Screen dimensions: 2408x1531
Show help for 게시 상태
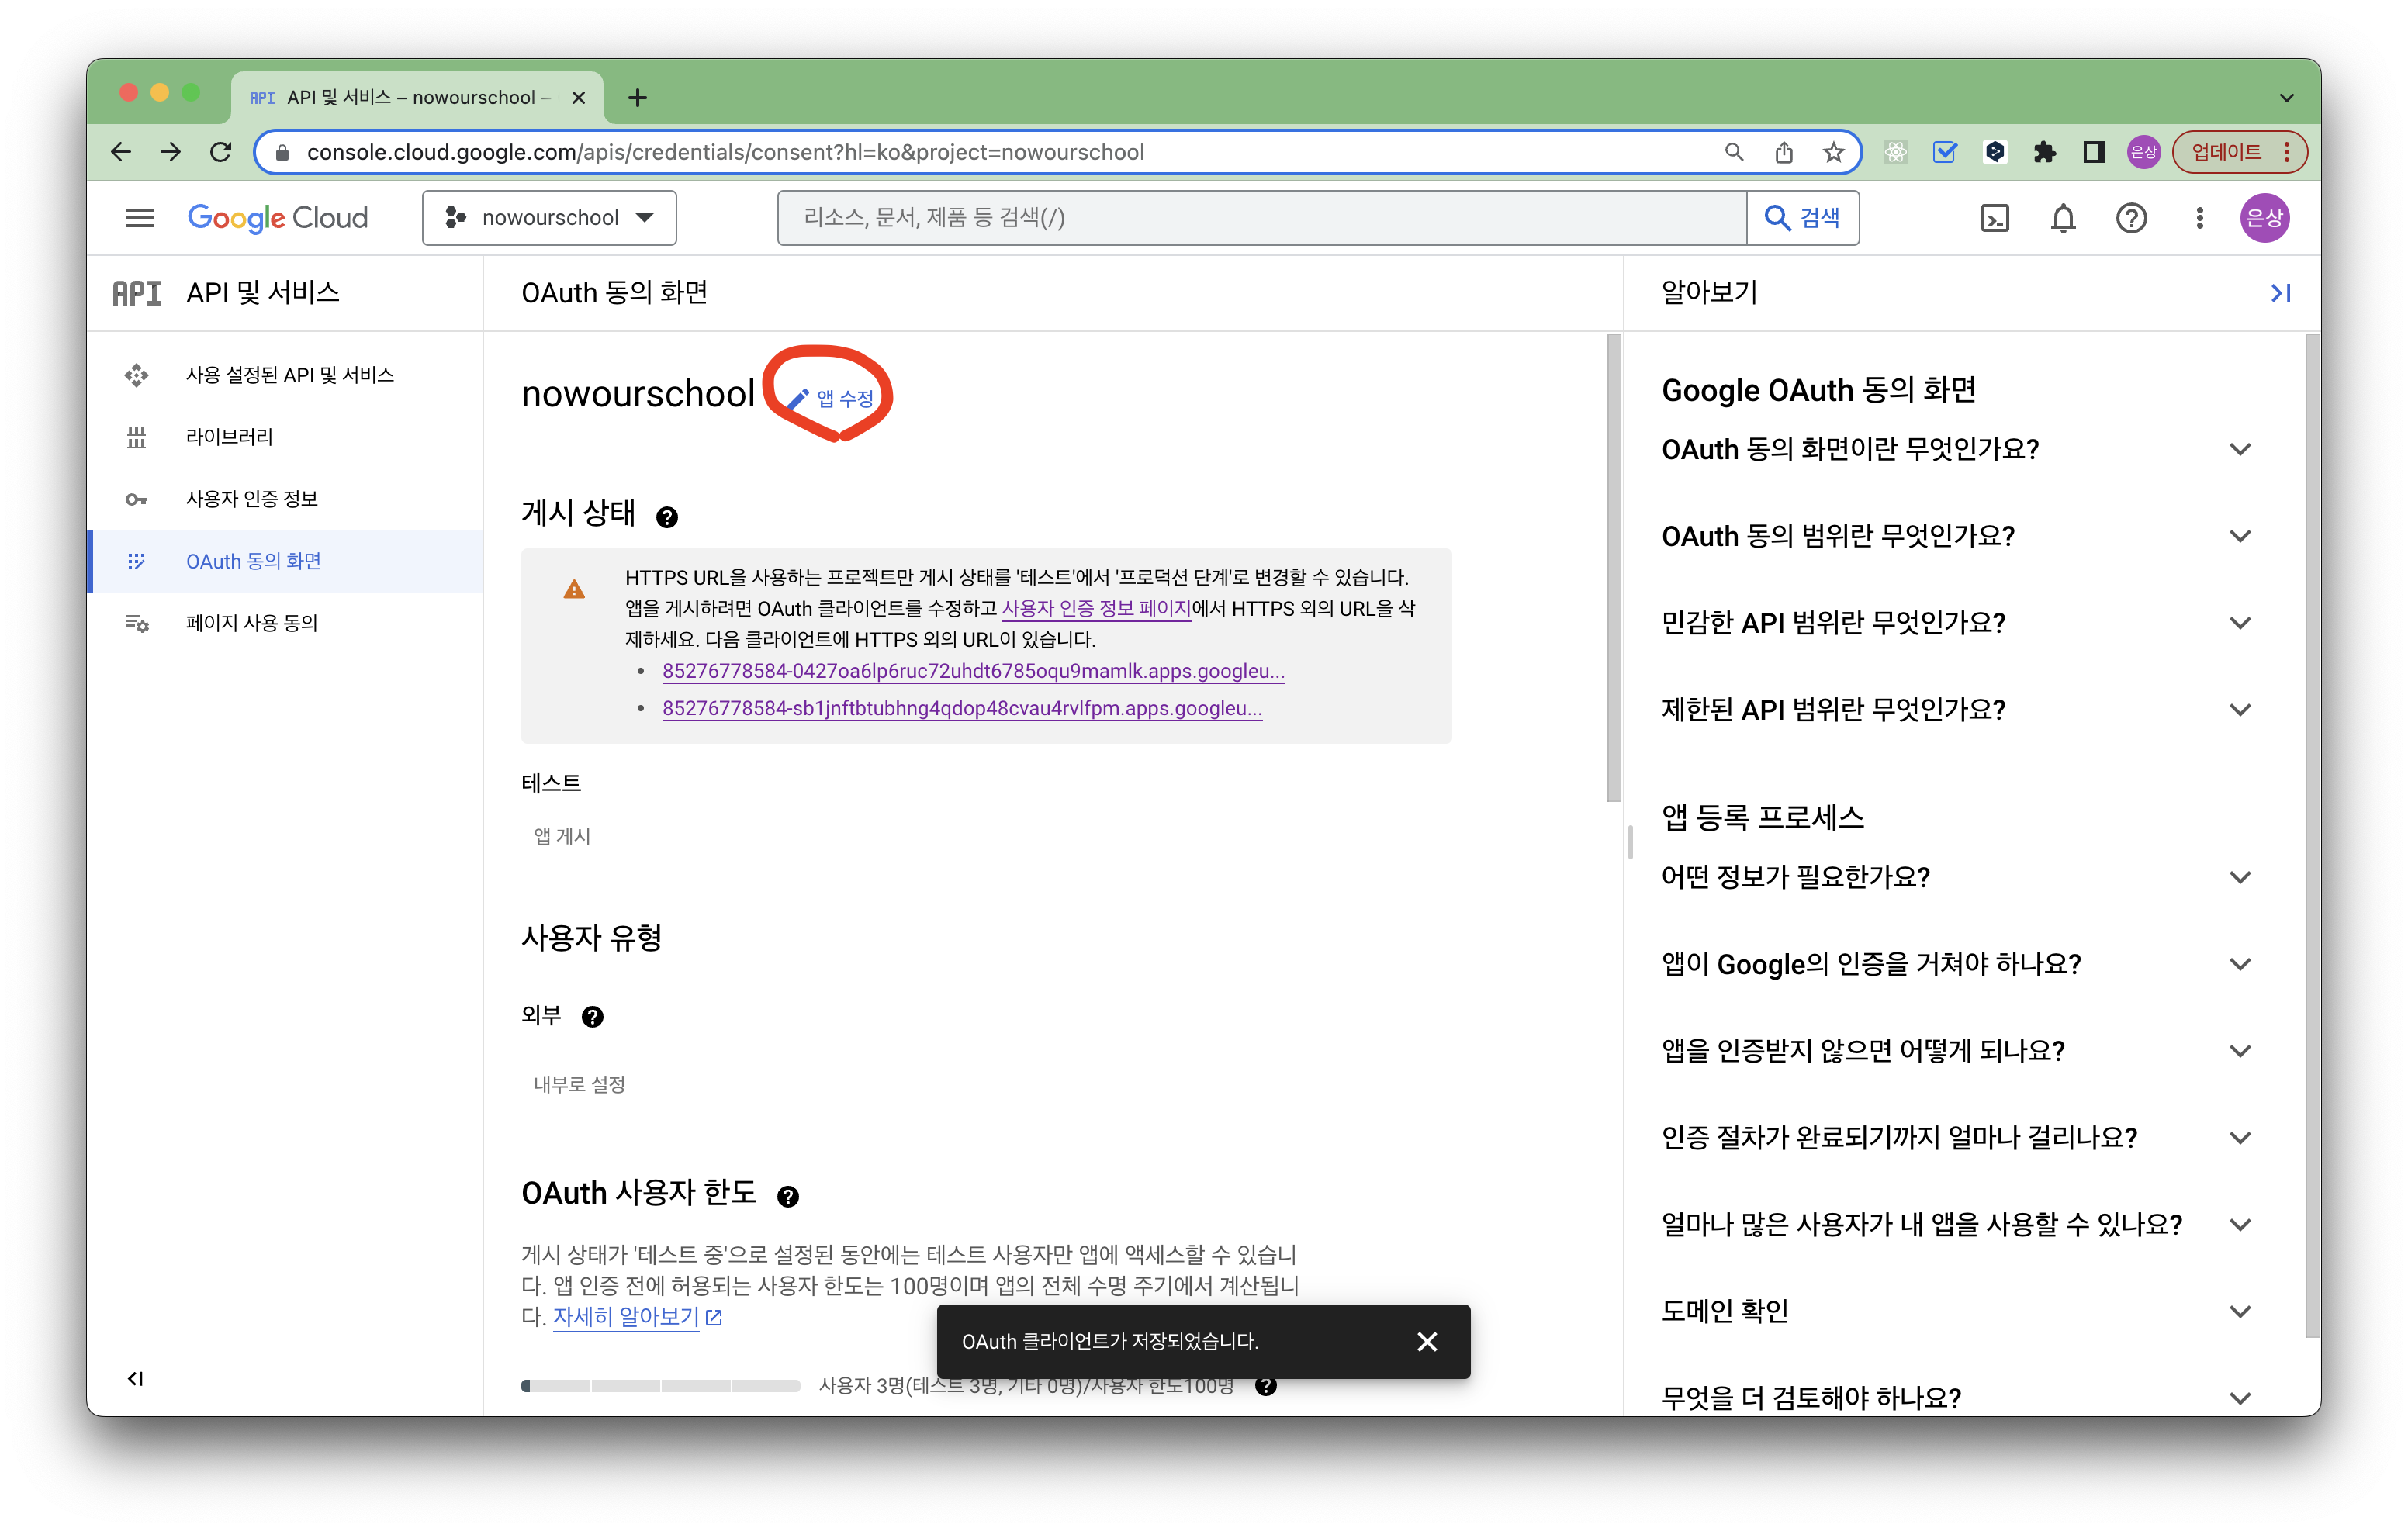(667, 517)
